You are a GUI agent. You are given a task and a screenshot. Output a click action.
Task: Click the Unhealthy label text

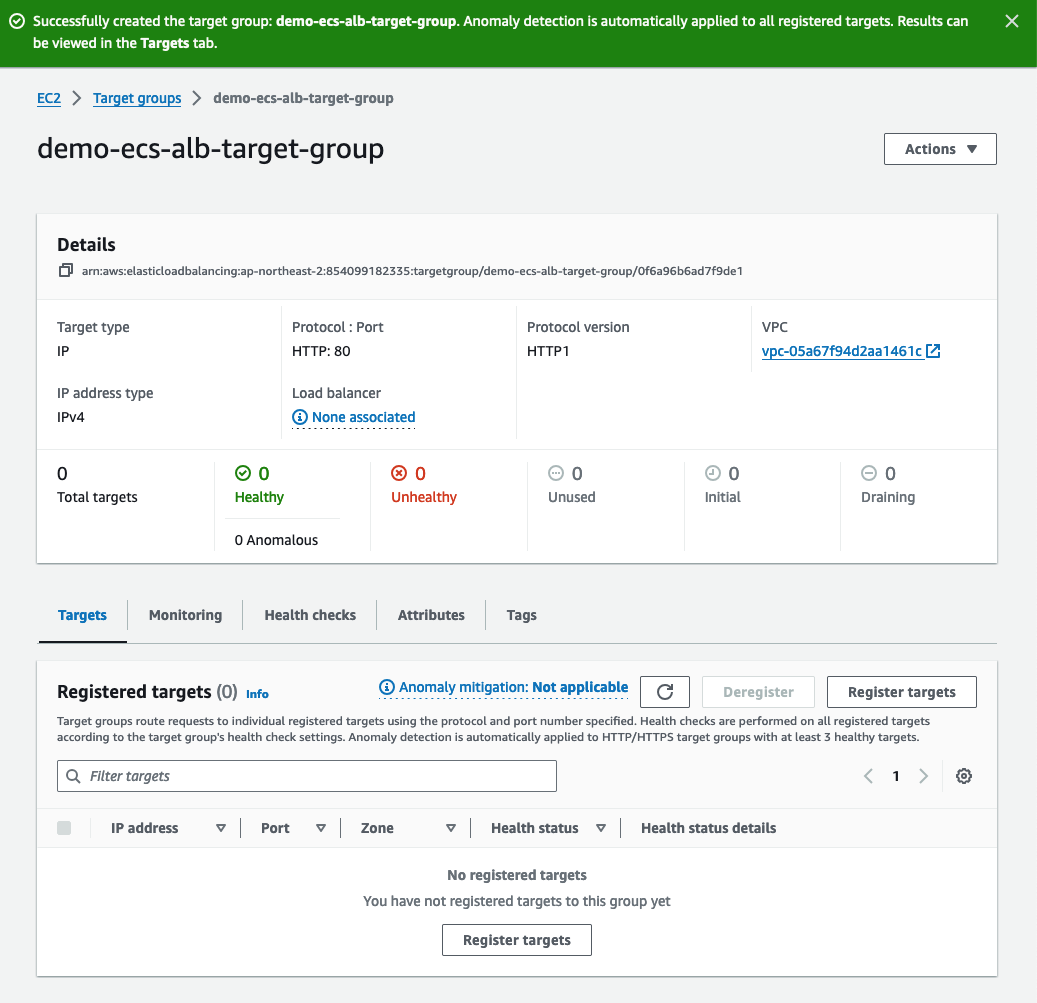click(x=424, y=497)
